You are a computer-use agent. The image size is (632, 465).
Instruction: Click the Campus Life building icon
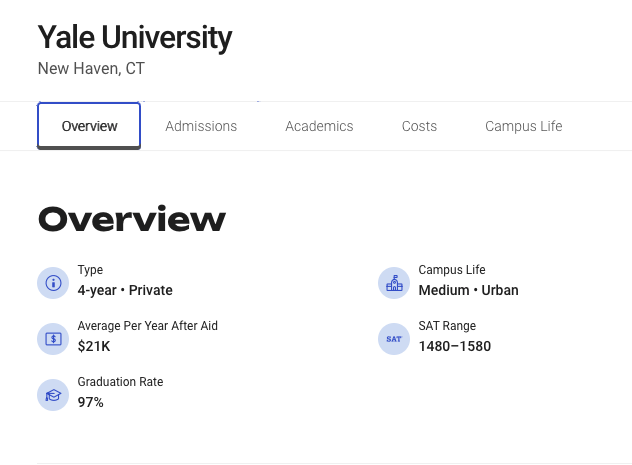394,283
